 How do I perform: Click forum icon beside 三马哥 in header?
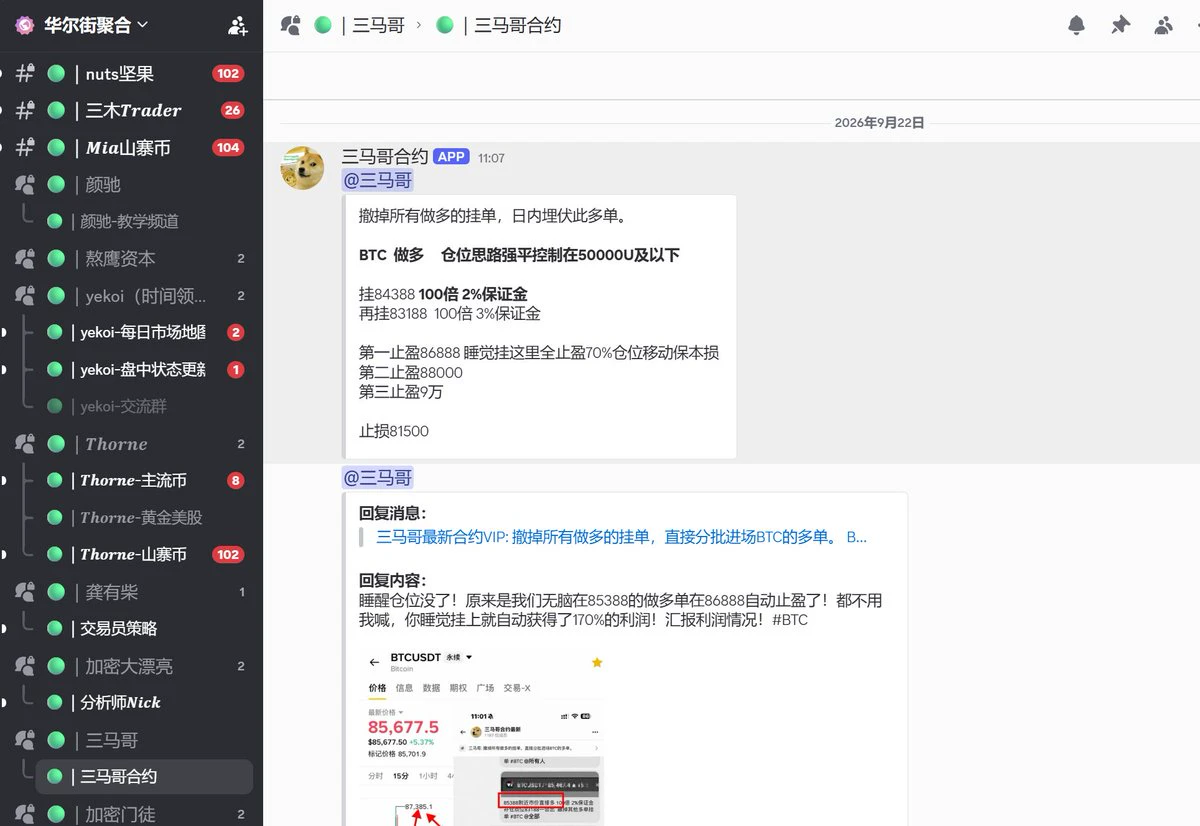[x=291, y=25]
